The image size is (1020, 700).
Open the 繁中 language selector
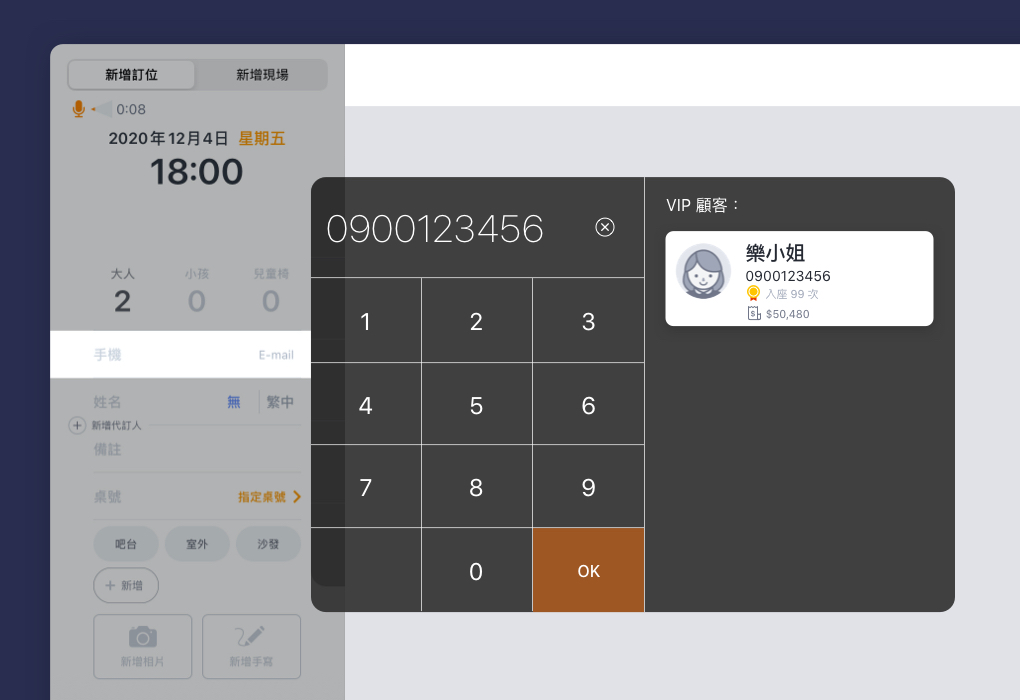point(280,402)
